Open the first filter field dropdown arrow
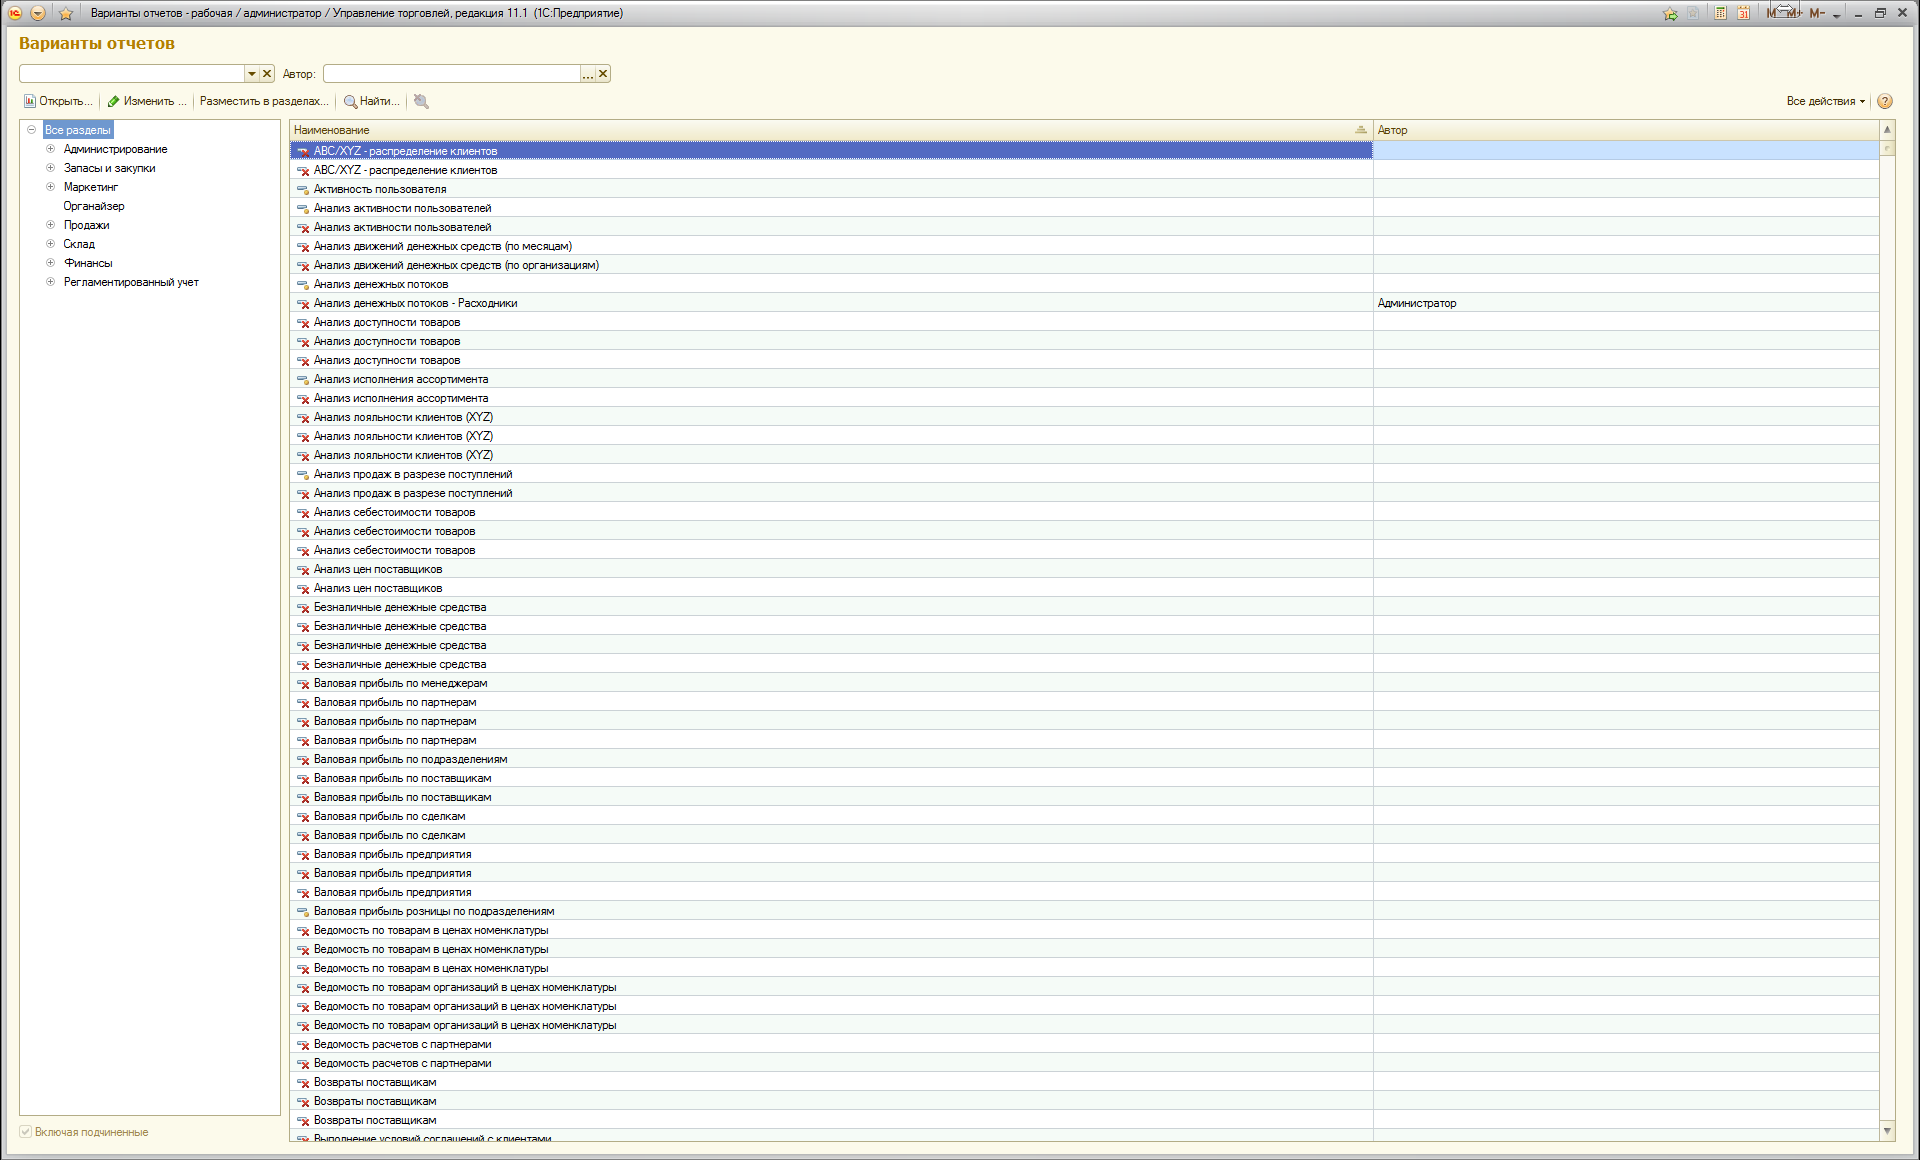The height and width of the screenshot is (1160, 1920). pyautogui.click(x=252, y=74)
